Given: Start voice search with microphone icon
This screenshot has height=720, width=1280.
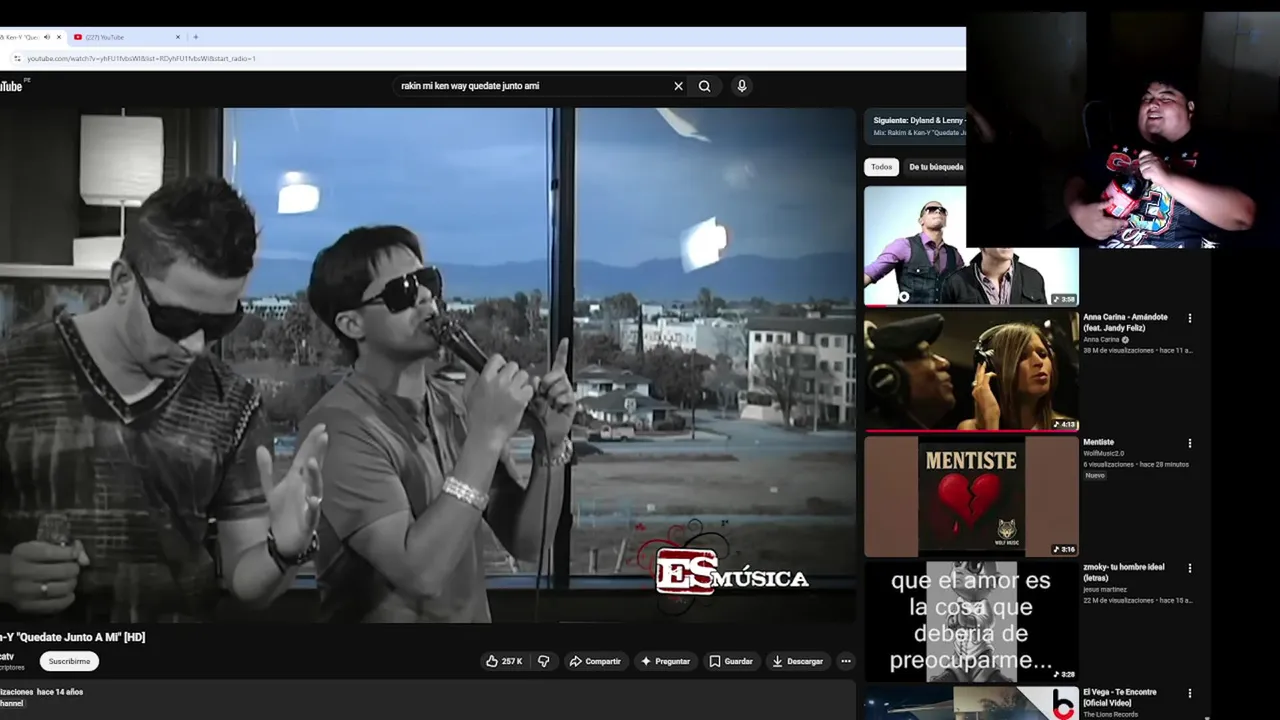Looking at the screenshot, I should [742, 86].
